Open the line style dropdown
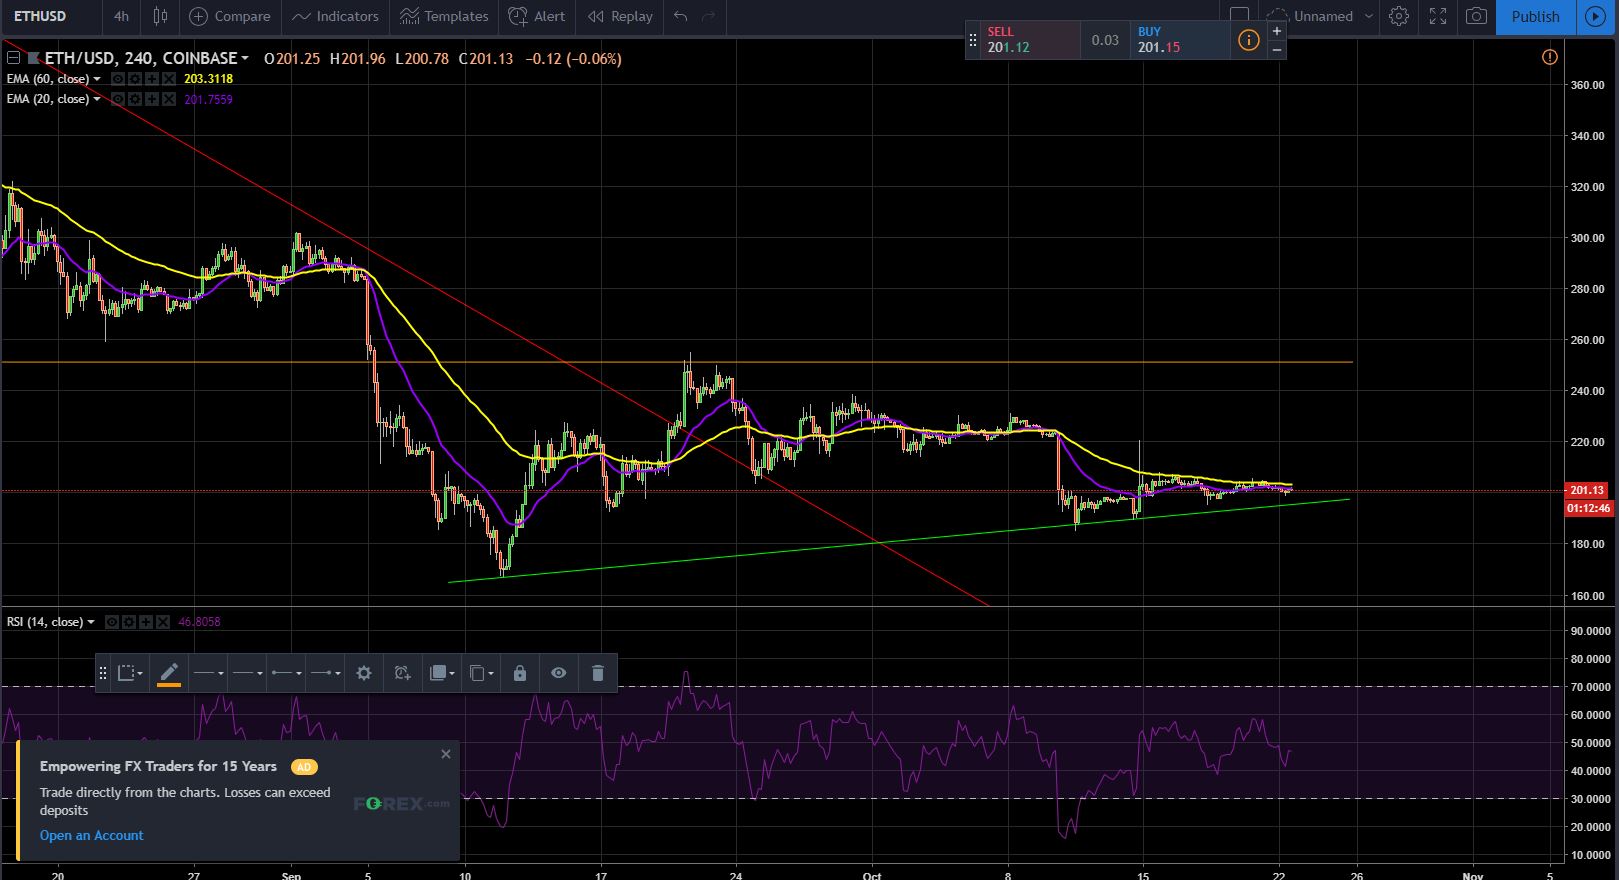 tap(247, 673)
